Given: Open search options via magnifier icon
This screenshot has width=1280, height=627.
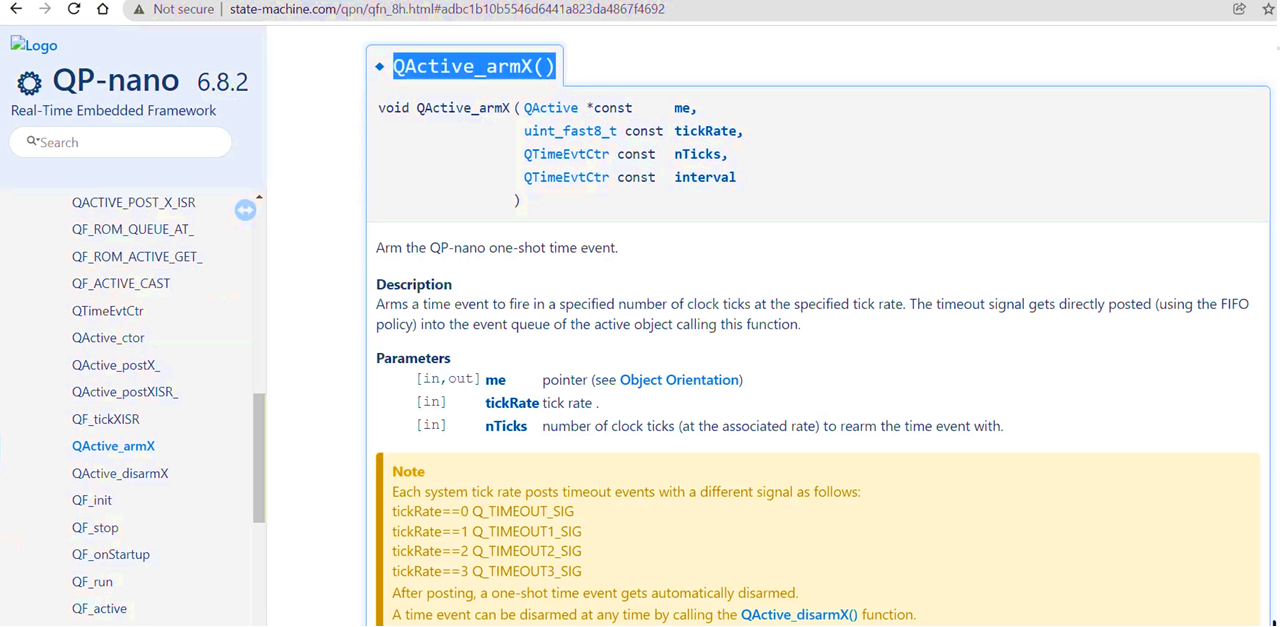Looking at the screenshot, I should click(x=33, y=142).
